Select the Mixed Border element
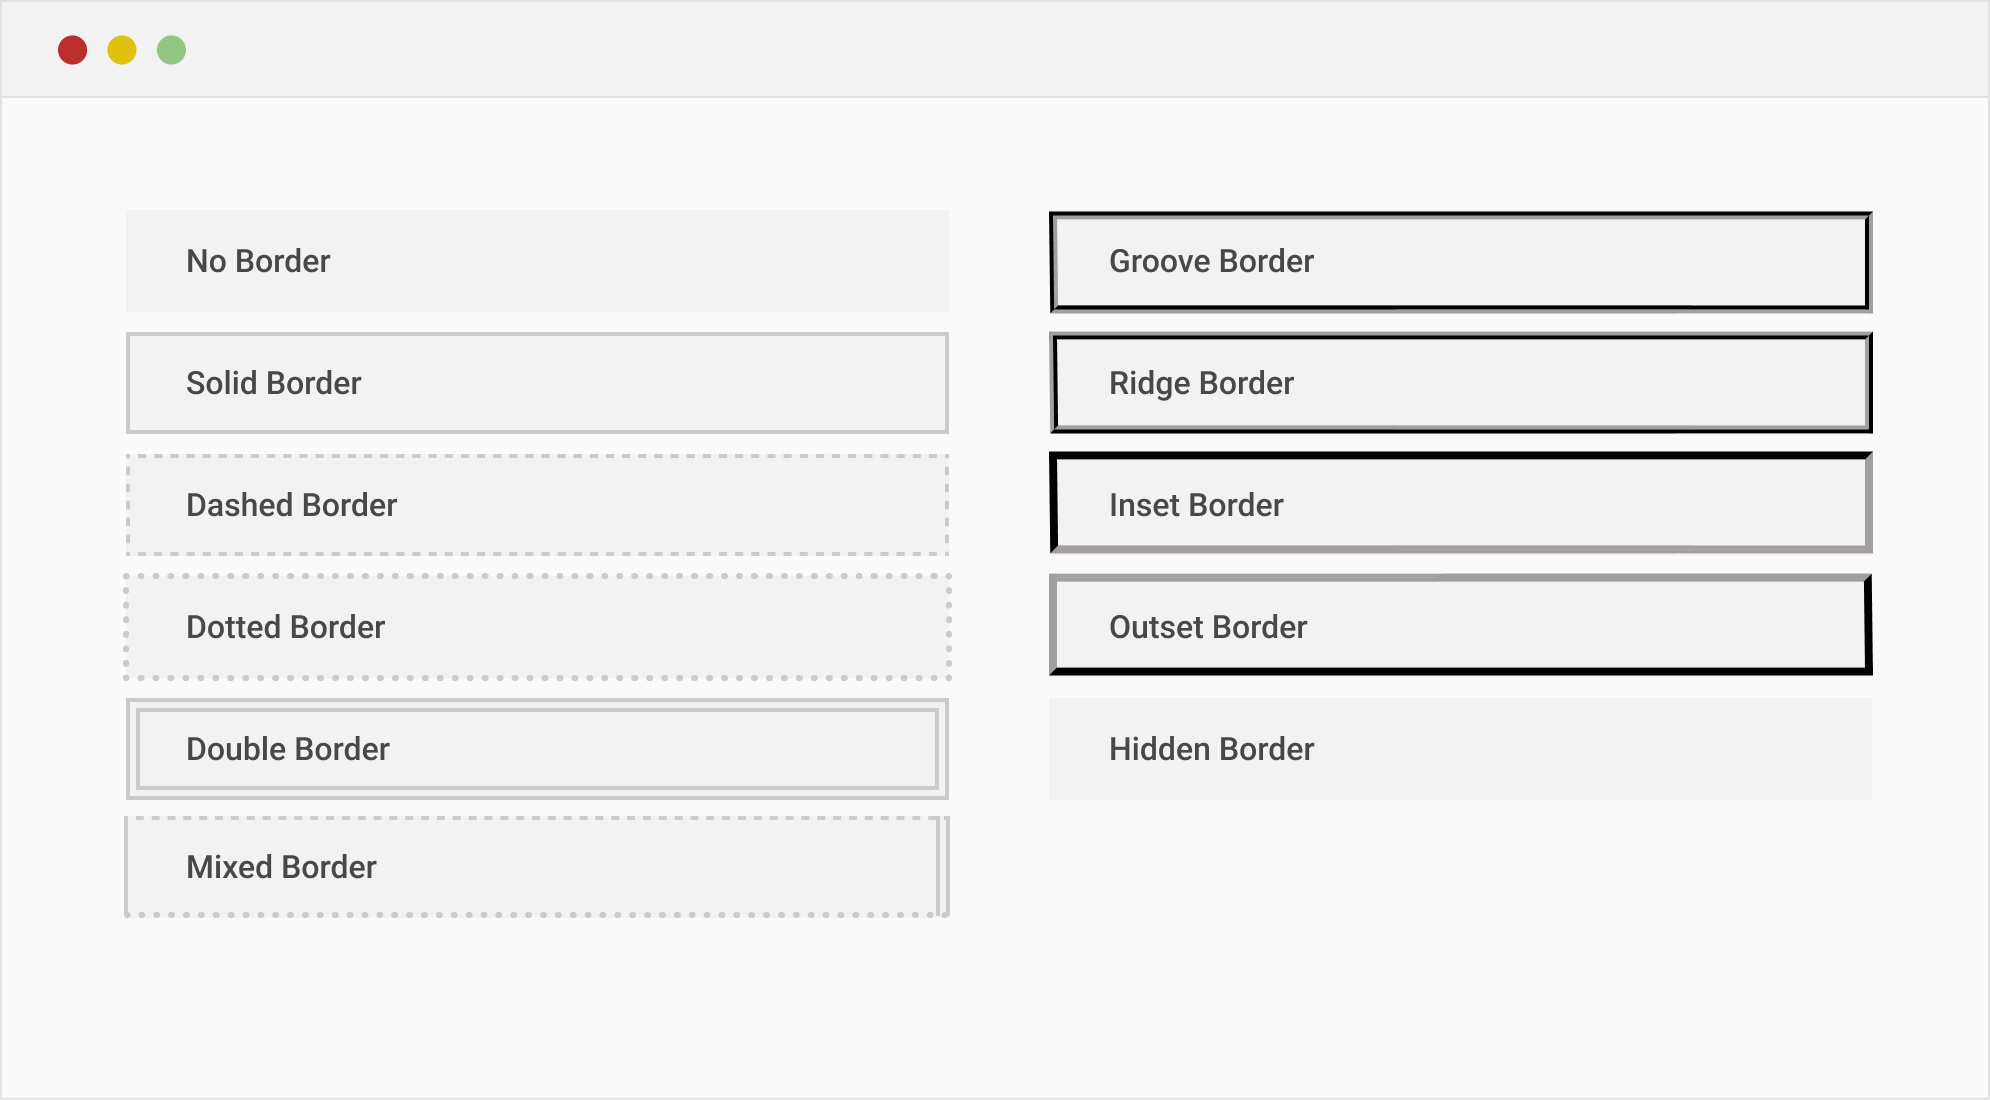 tap(537, 866)
